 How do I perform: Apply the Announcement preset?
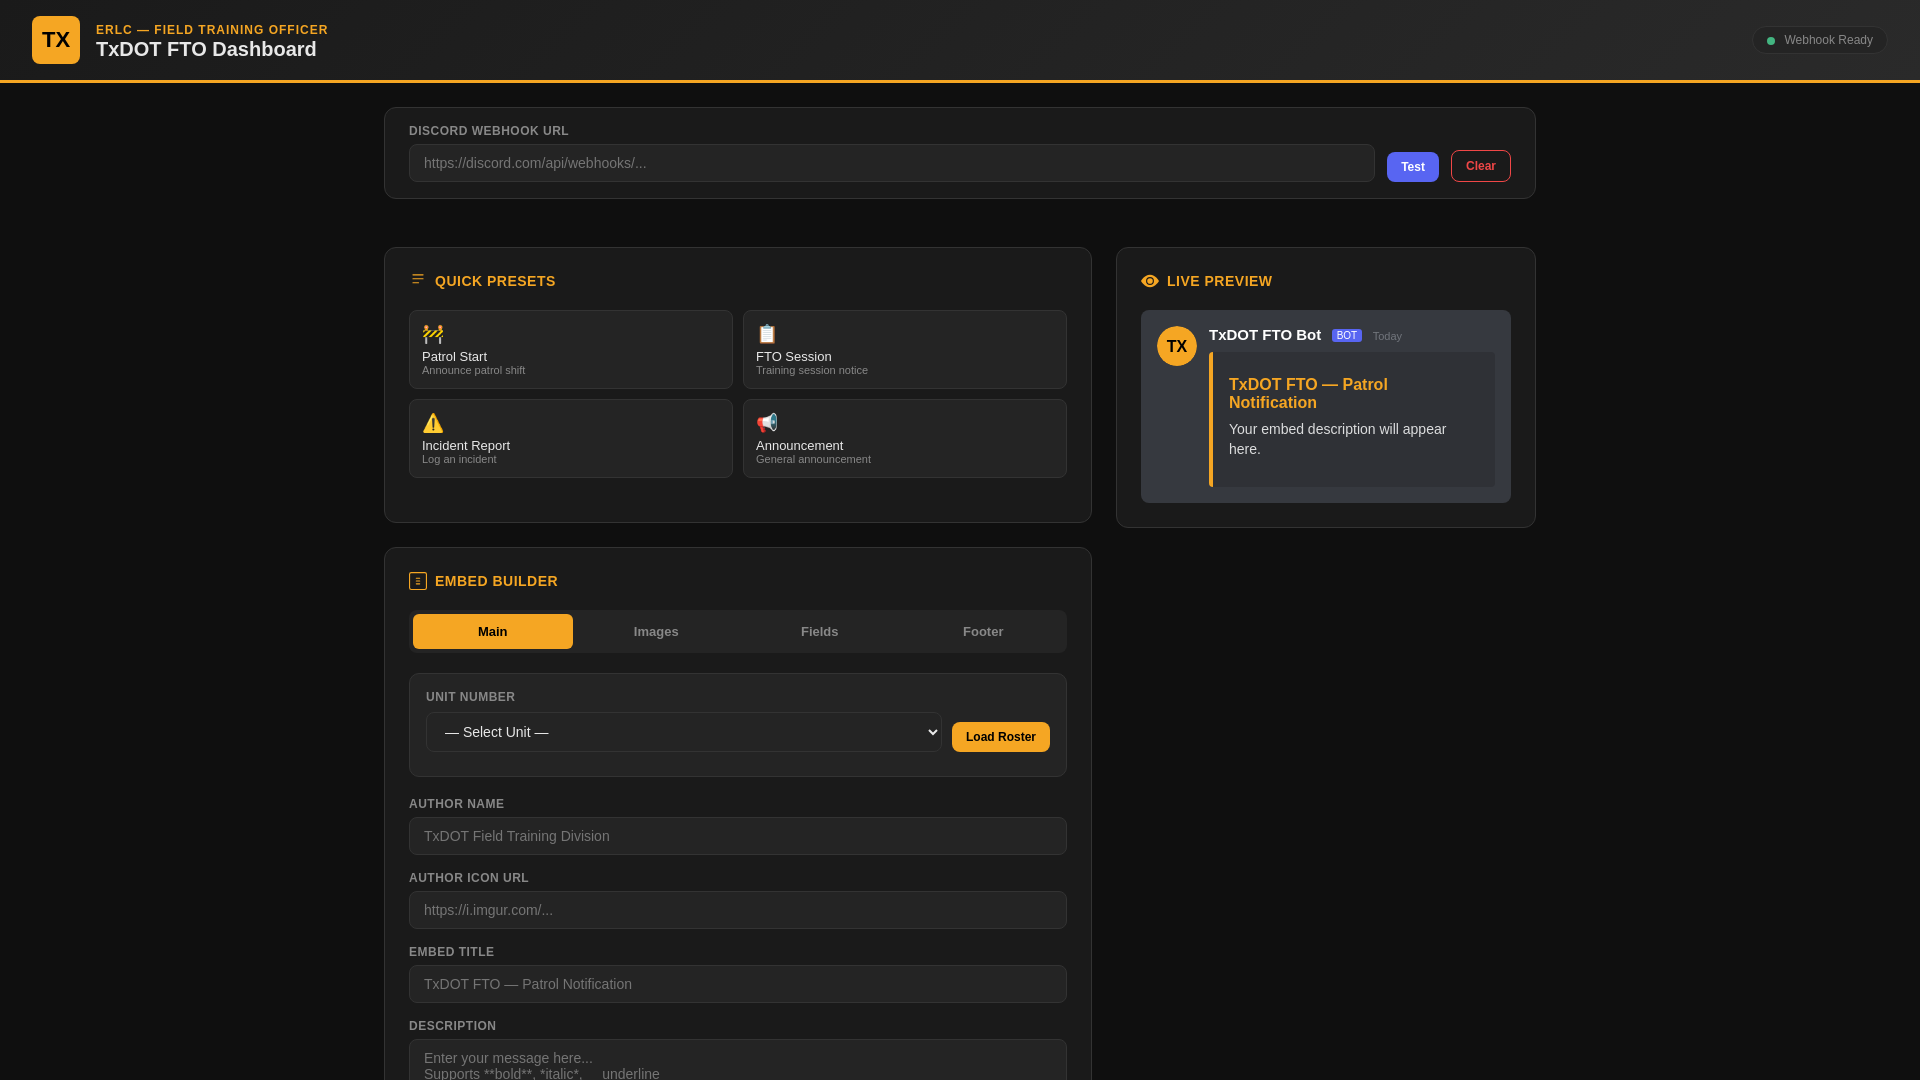coord(905,438)
